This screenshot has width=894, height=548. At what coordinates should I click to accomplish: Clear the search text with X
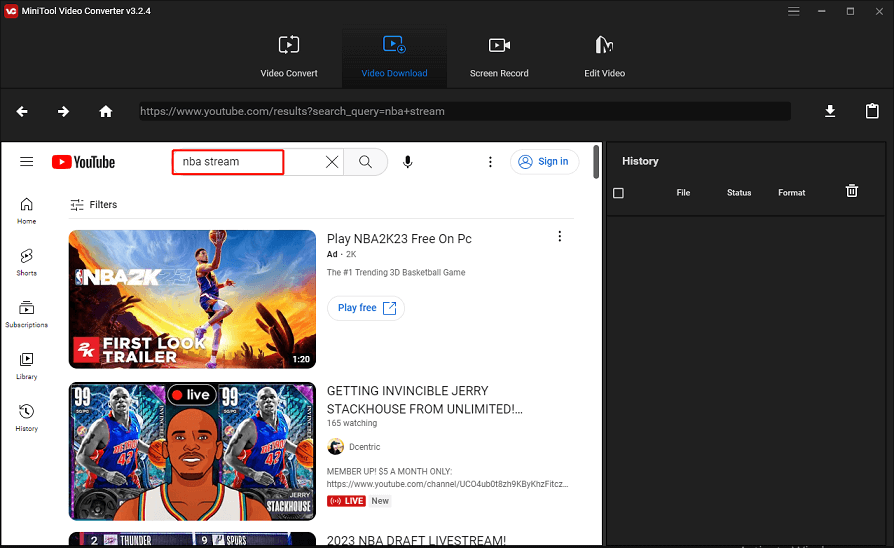click(332, 162)
